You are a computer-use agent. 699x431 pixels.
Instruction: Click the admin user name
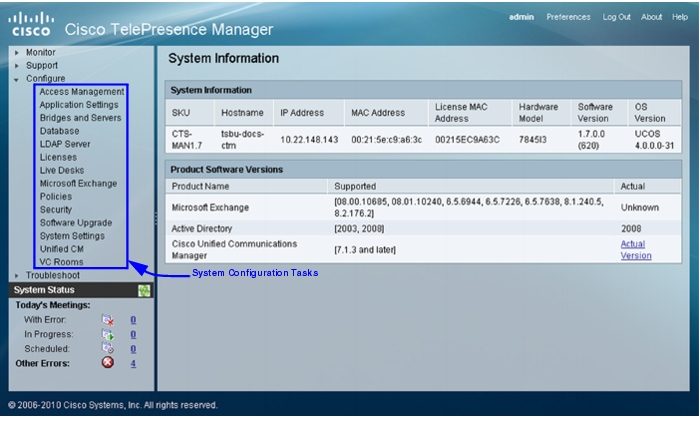[521, 17]
